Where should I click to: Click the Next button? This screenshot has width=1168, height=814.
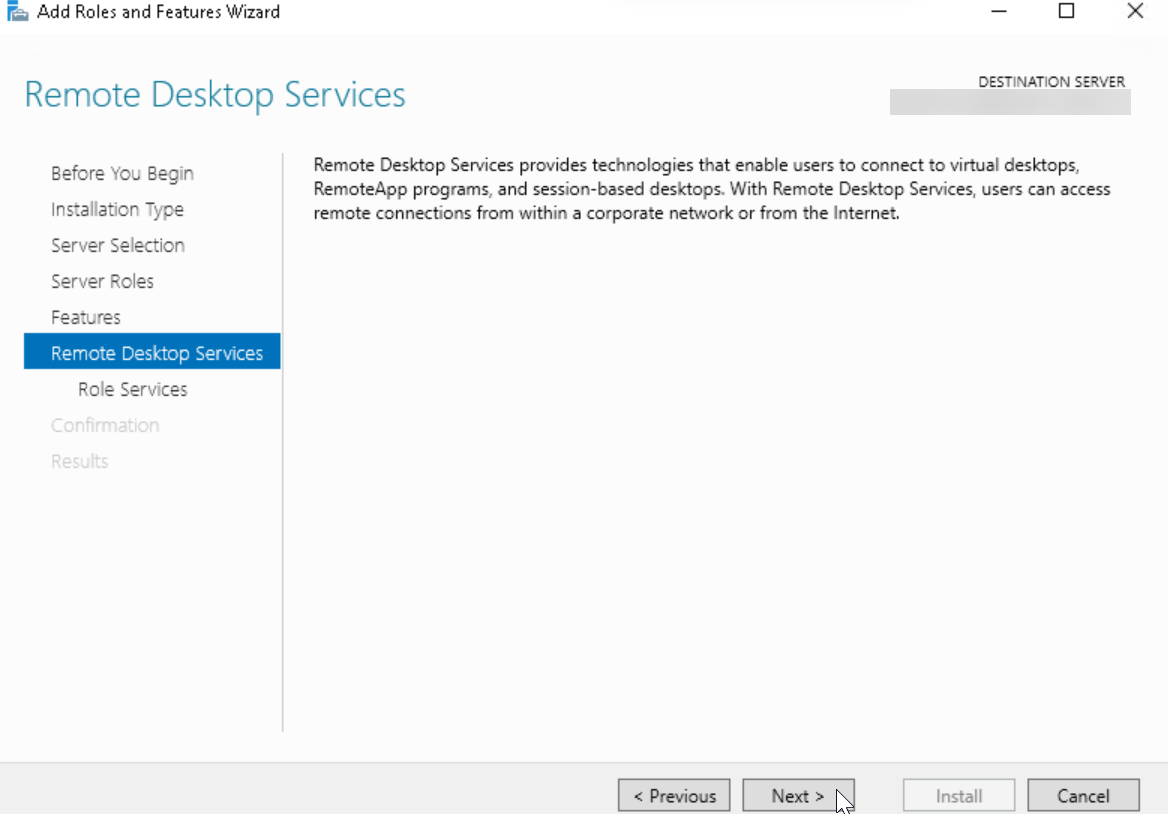coord(798,795)
